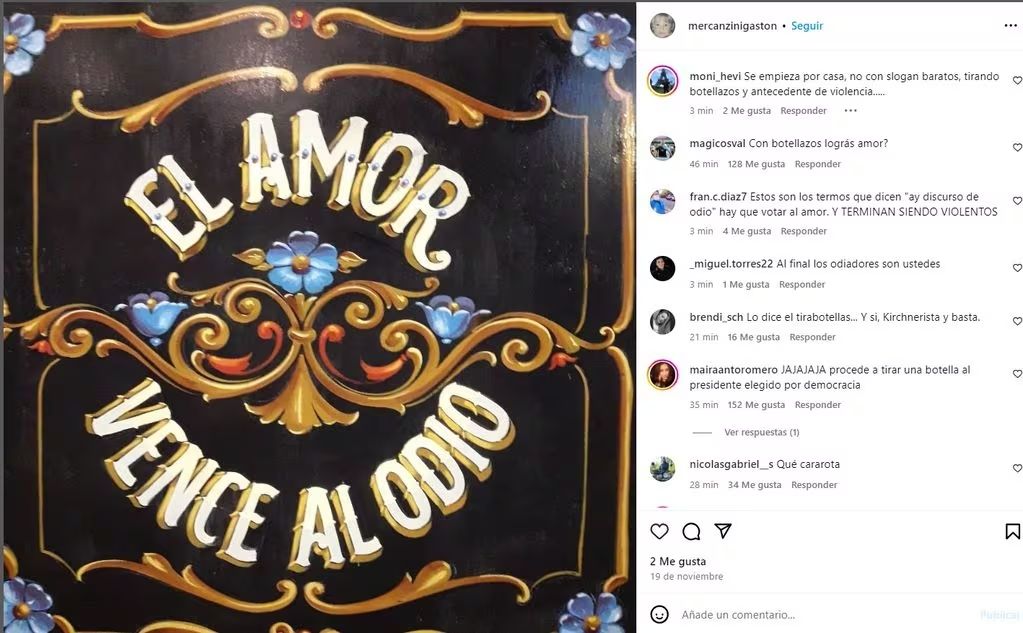The image size is (1023, 633).
Task: Share post via paper plane icon
Action: 723,531
